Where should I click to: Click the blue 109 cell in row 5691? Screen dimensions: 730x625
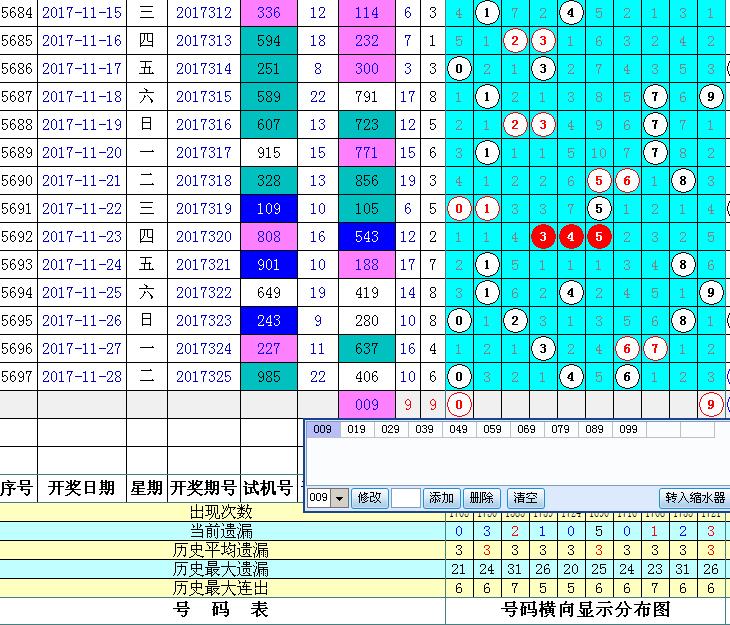tap(268, 209)
